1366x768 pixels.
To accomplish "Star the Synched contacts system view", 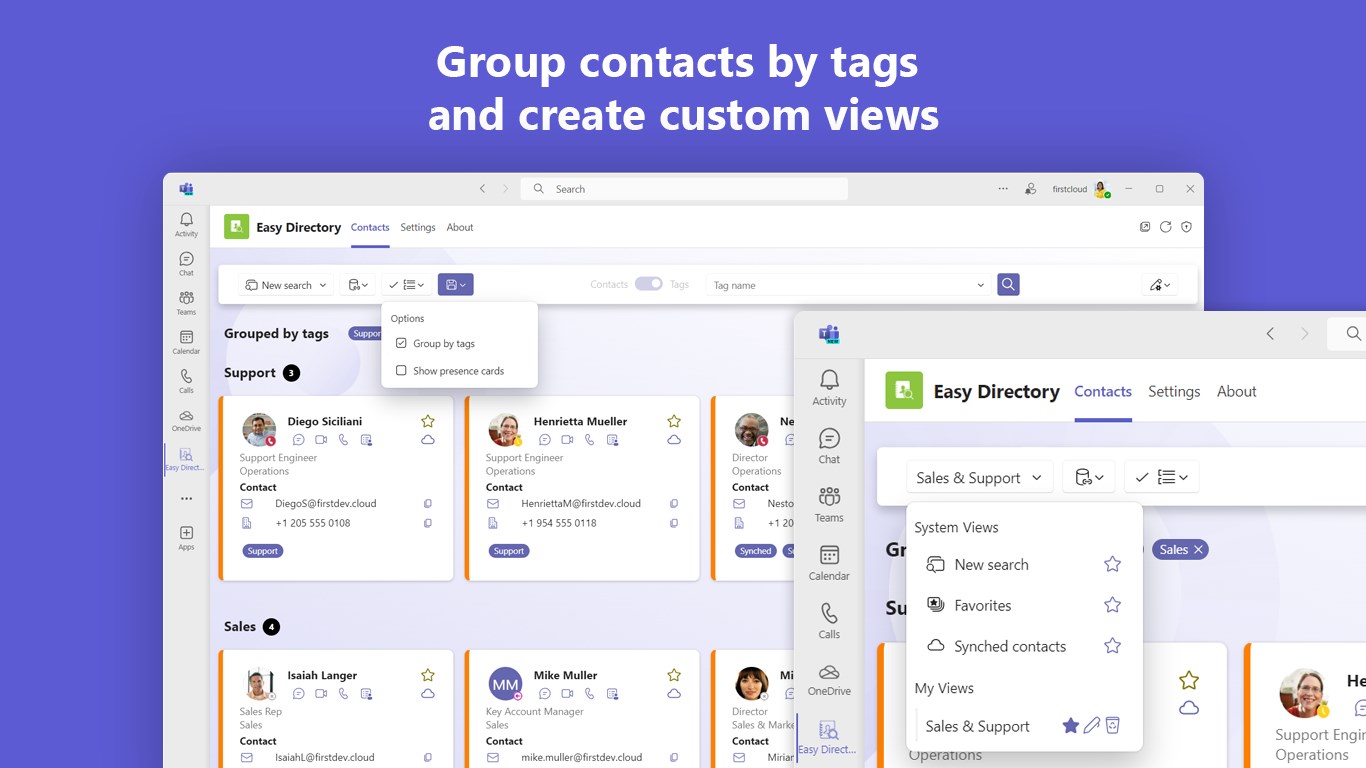I will [x=1112, y=646].
